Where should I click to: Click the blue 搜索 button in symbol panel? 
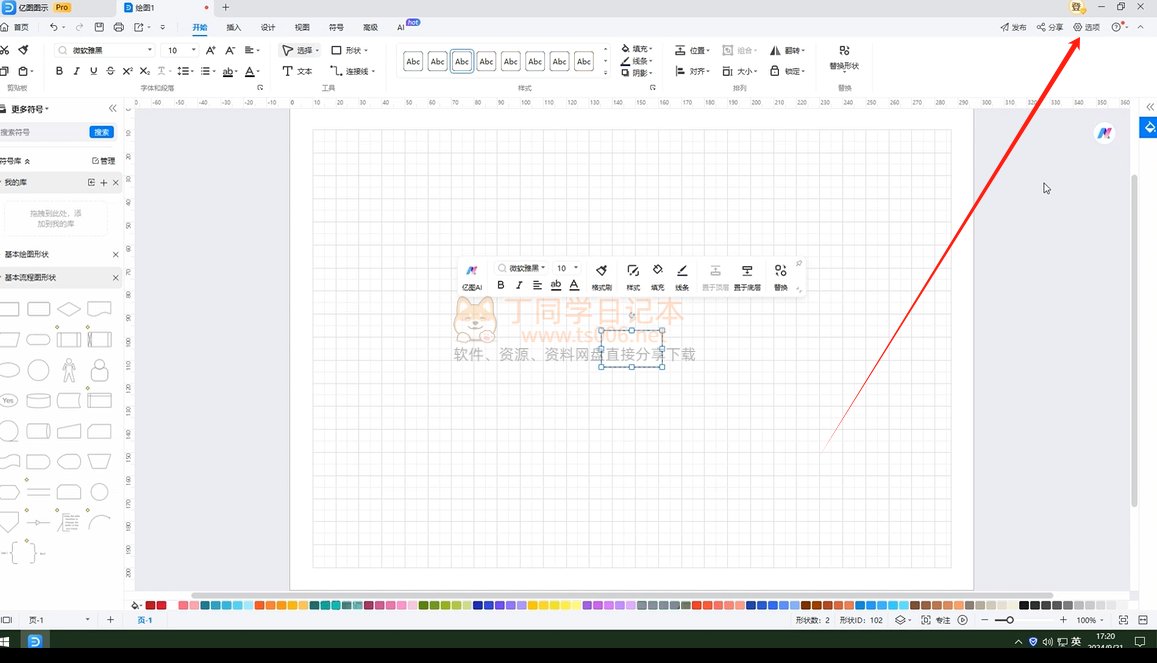pyautogui.click(x=101, y=132)
